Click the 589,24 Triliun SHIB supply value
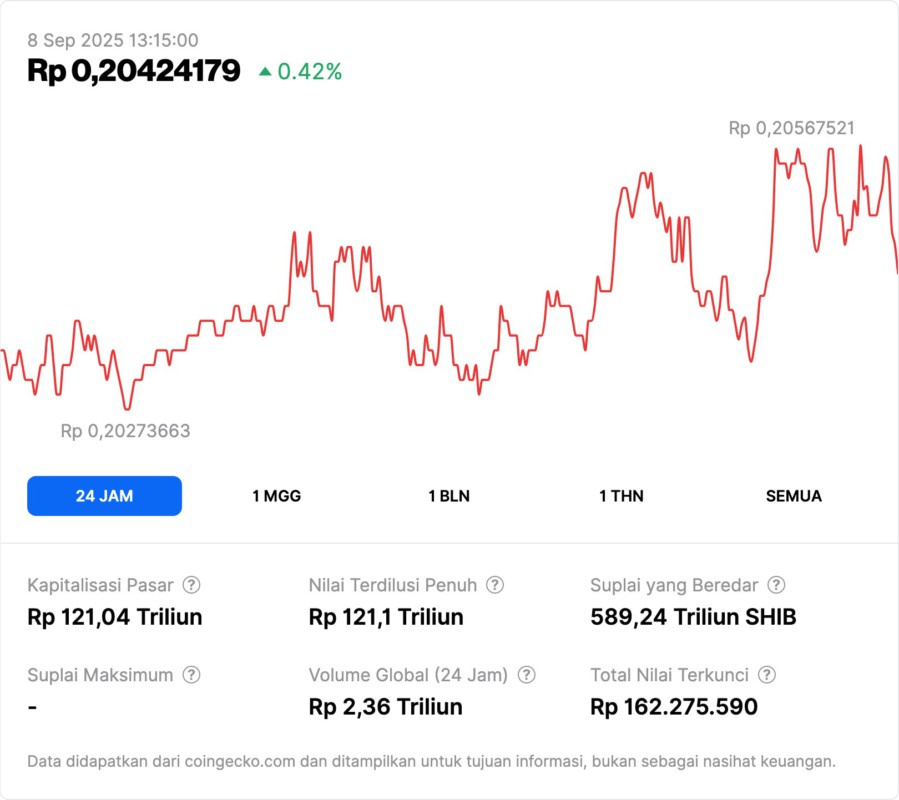This screenshot has width=899, height=800. pyautogui.click(x=693, y=617)
